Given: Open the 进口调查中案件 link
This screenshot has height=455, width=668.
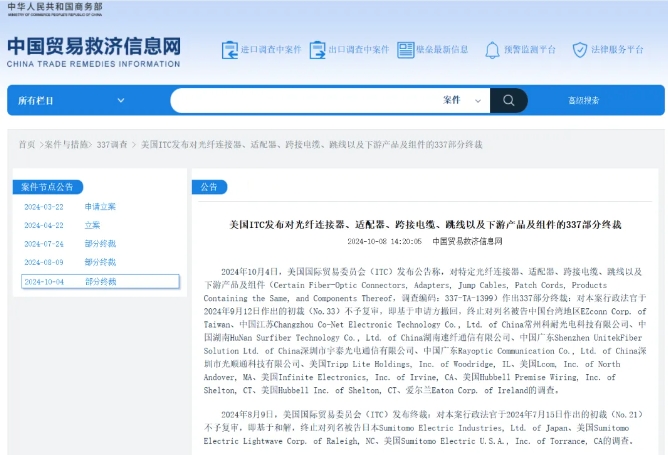Looking at the screenshot, I should point(271,49).
